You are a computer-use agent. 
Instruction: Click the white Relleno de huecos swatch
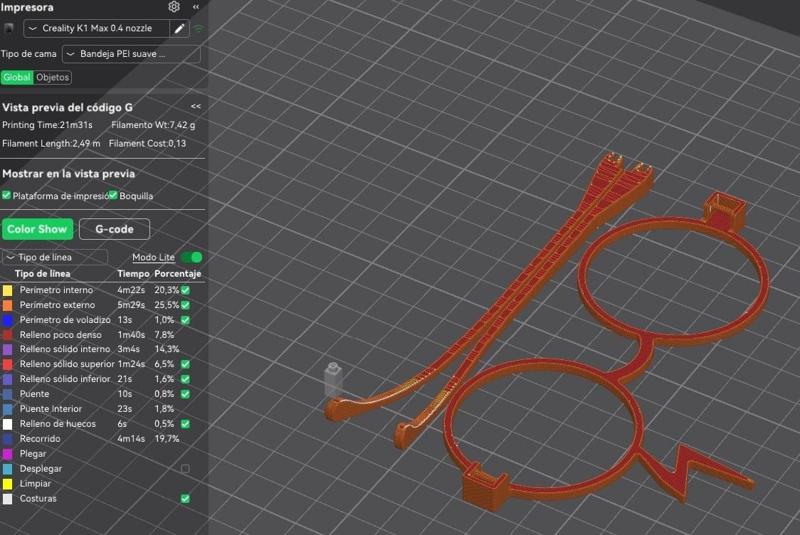8,424
